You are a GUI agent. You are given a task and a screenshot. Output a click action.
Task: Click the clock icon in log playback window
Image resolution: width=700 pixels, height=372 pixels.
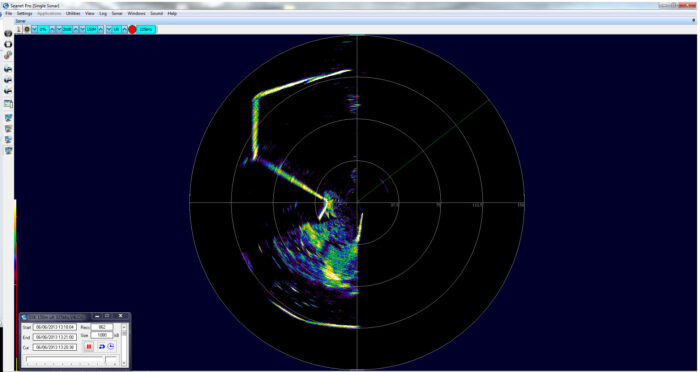pyautogui.click(x=111, y=347)
